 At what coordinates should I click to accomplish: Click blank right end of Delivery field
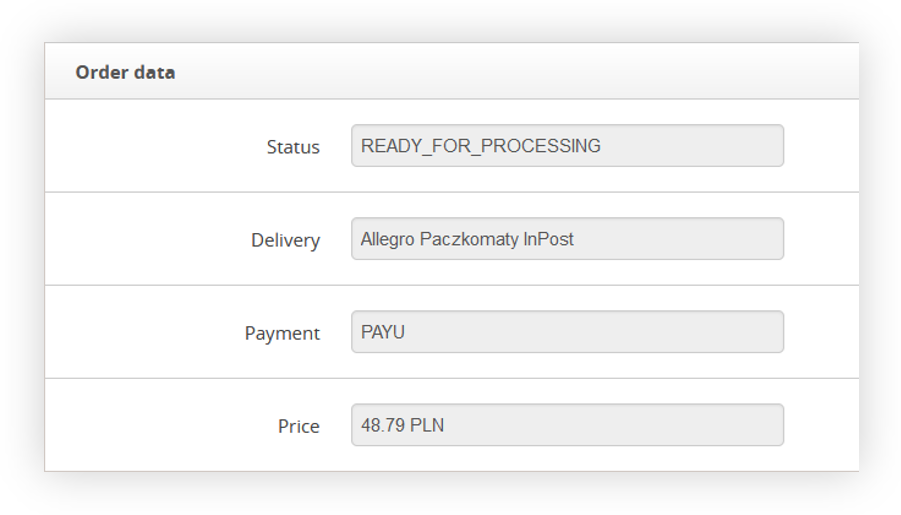click(x=740, y=239)
